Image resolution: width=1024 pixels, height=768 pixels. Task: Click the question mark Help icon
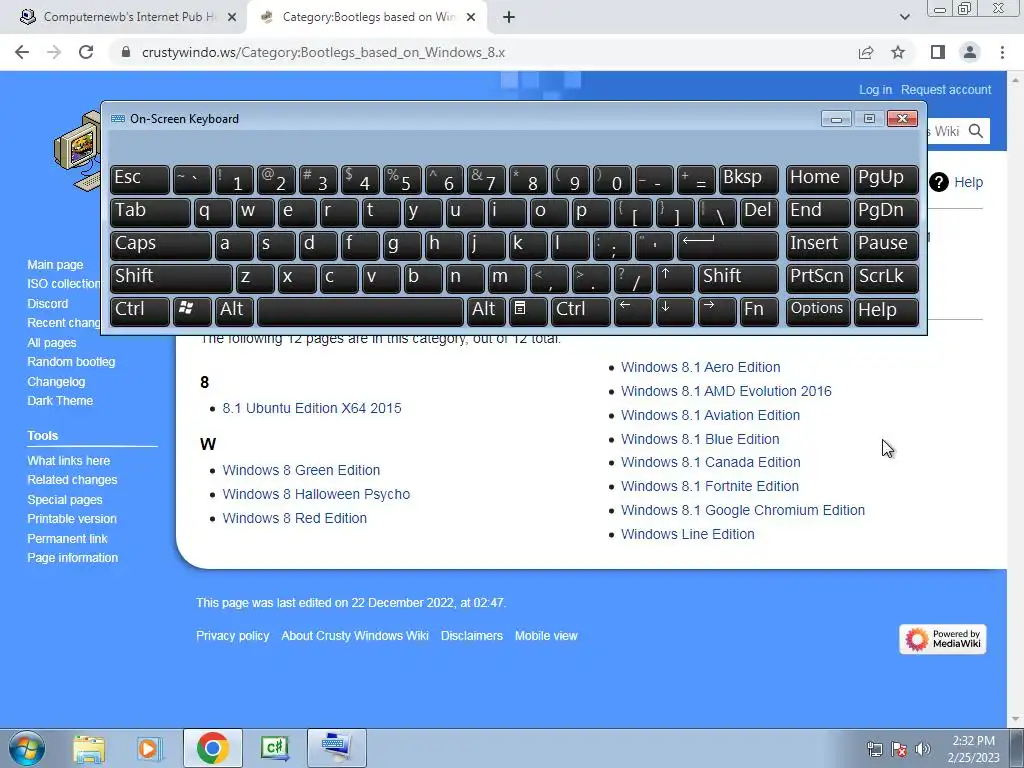(938, 182)
